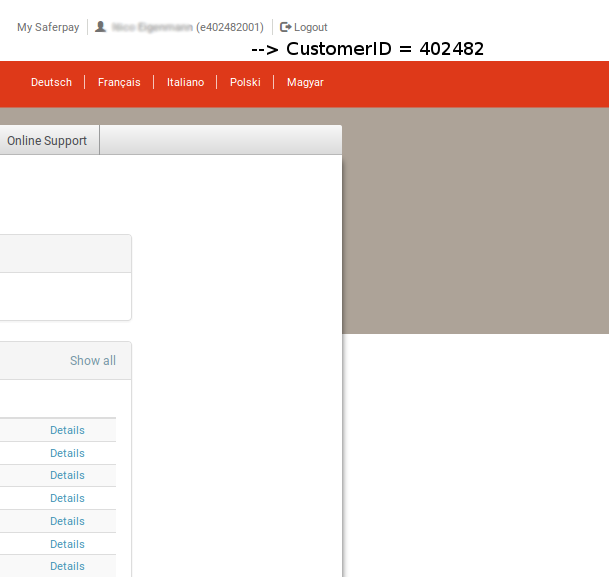Open the Online Support tab
The image size is (609, 577).
click(47, 141)
